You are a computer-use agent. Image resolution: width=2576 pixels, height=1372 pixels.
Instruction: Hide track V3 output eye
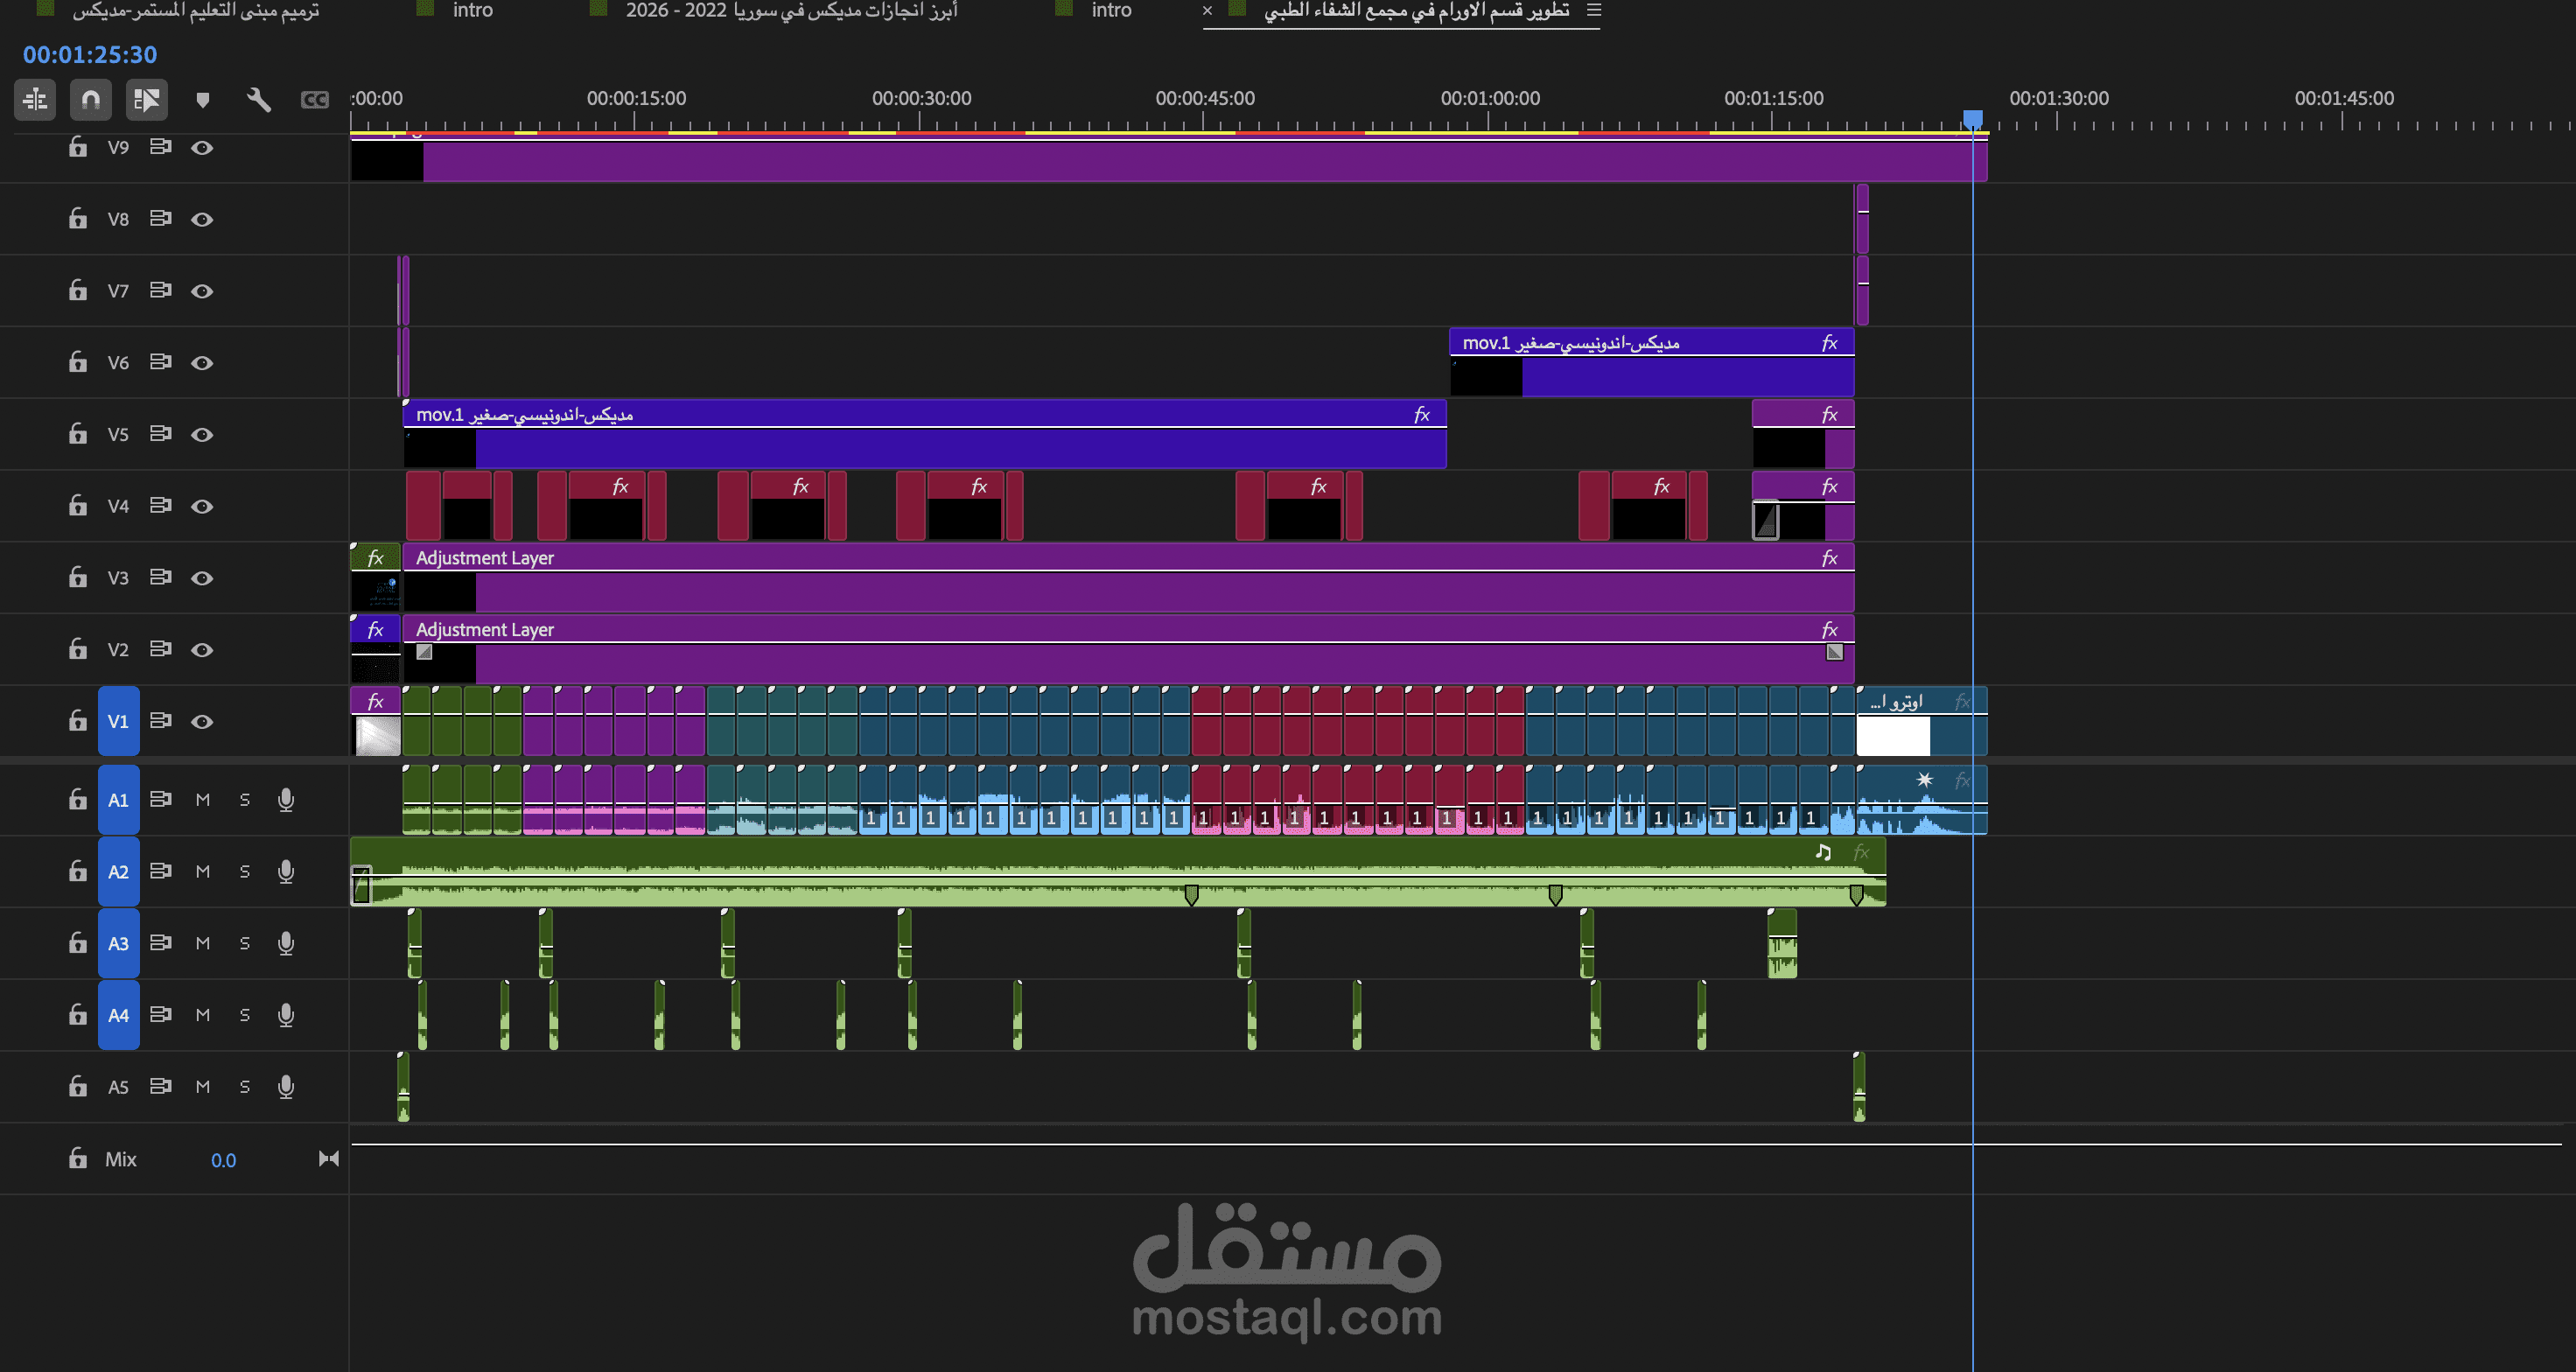click(x=202, y=578)
